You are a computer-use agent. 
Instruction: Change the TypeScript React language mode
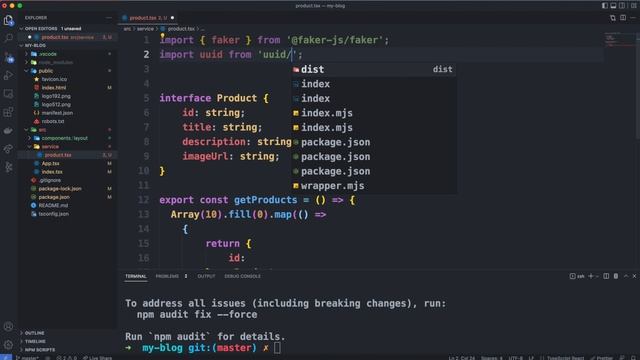565,358
